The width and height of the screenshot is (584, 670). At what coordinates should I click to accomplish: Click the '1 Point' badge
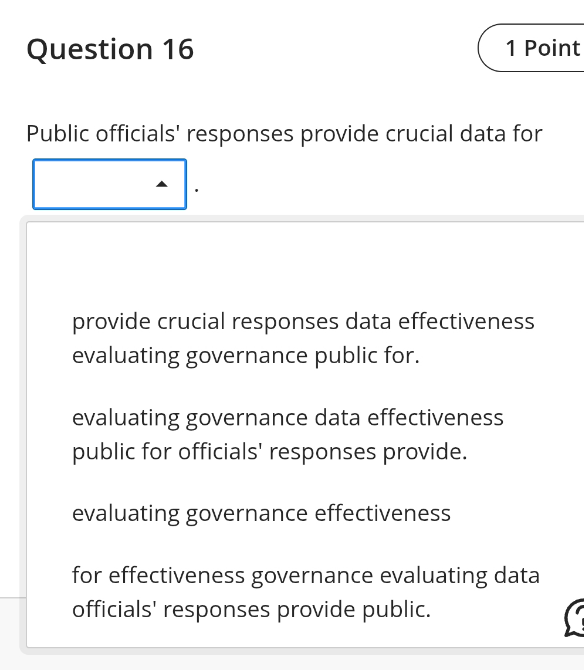[531, 47]
